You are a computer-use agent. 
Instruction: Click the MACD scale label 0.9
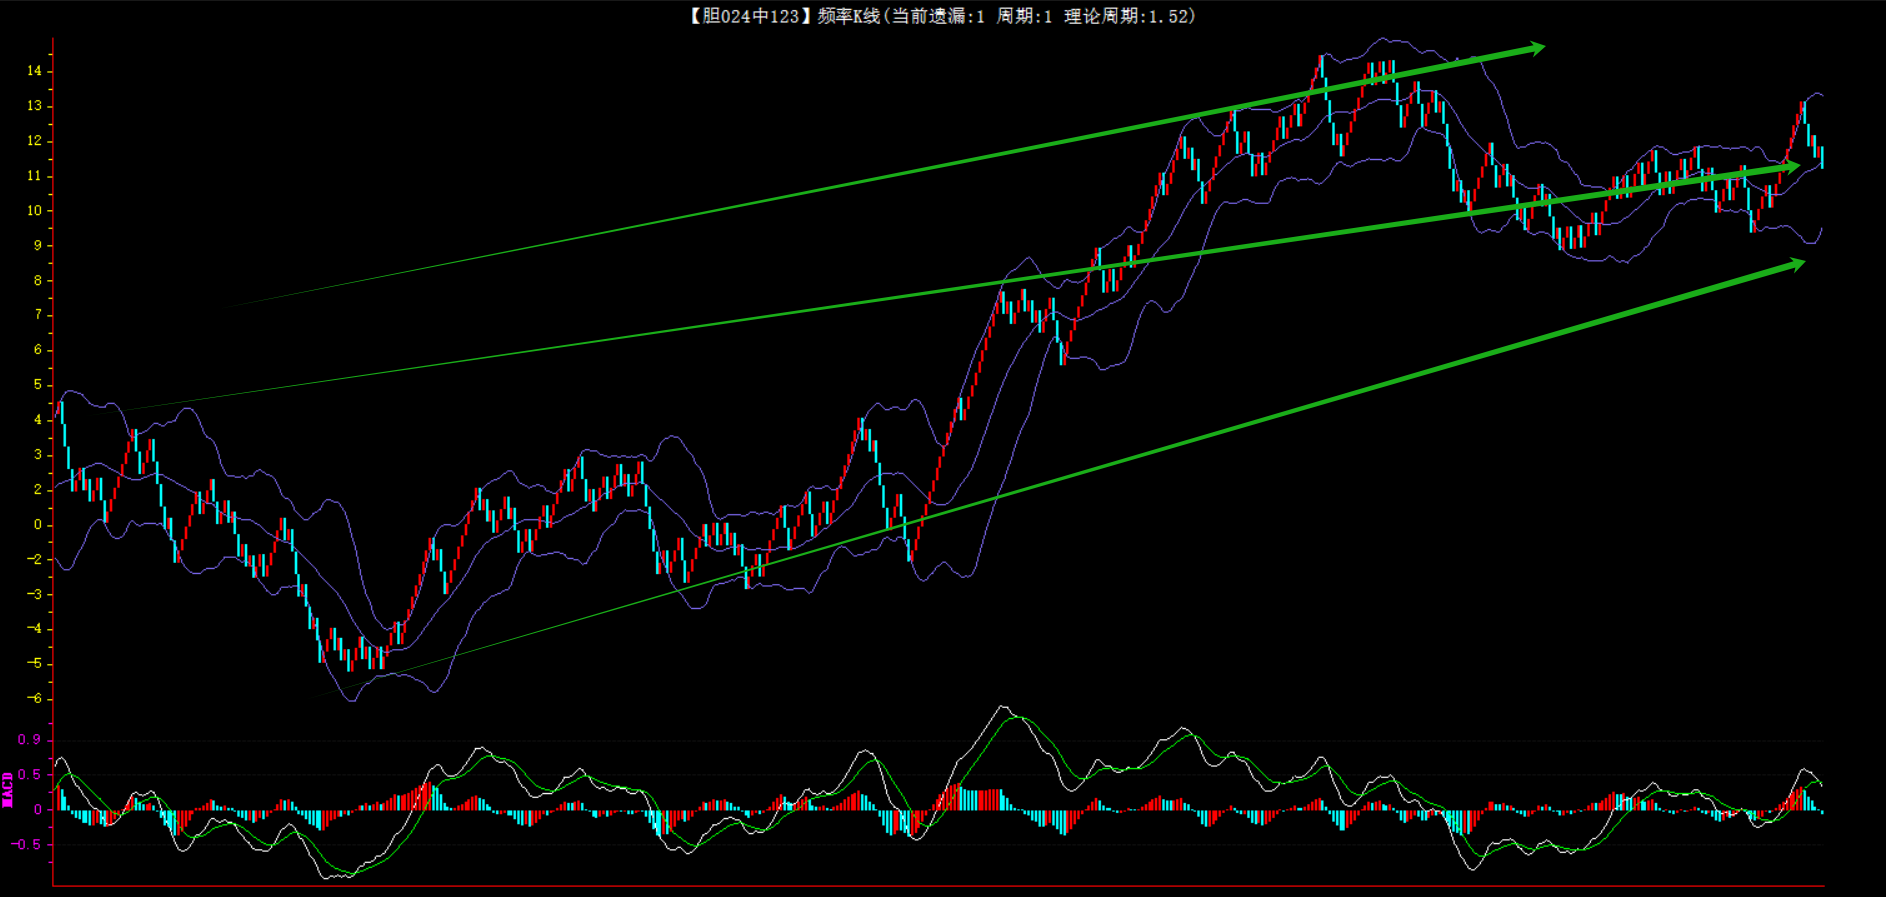click(30, 740)
